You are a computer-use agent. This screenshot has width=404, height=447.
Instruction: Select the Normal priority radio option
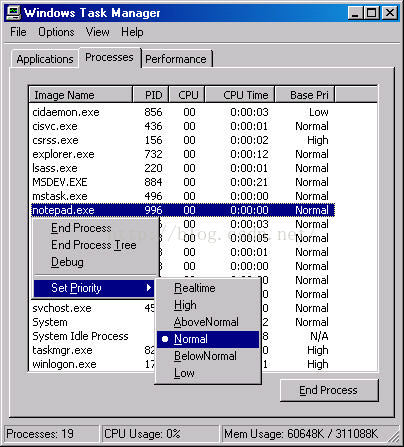coord(208,339)
